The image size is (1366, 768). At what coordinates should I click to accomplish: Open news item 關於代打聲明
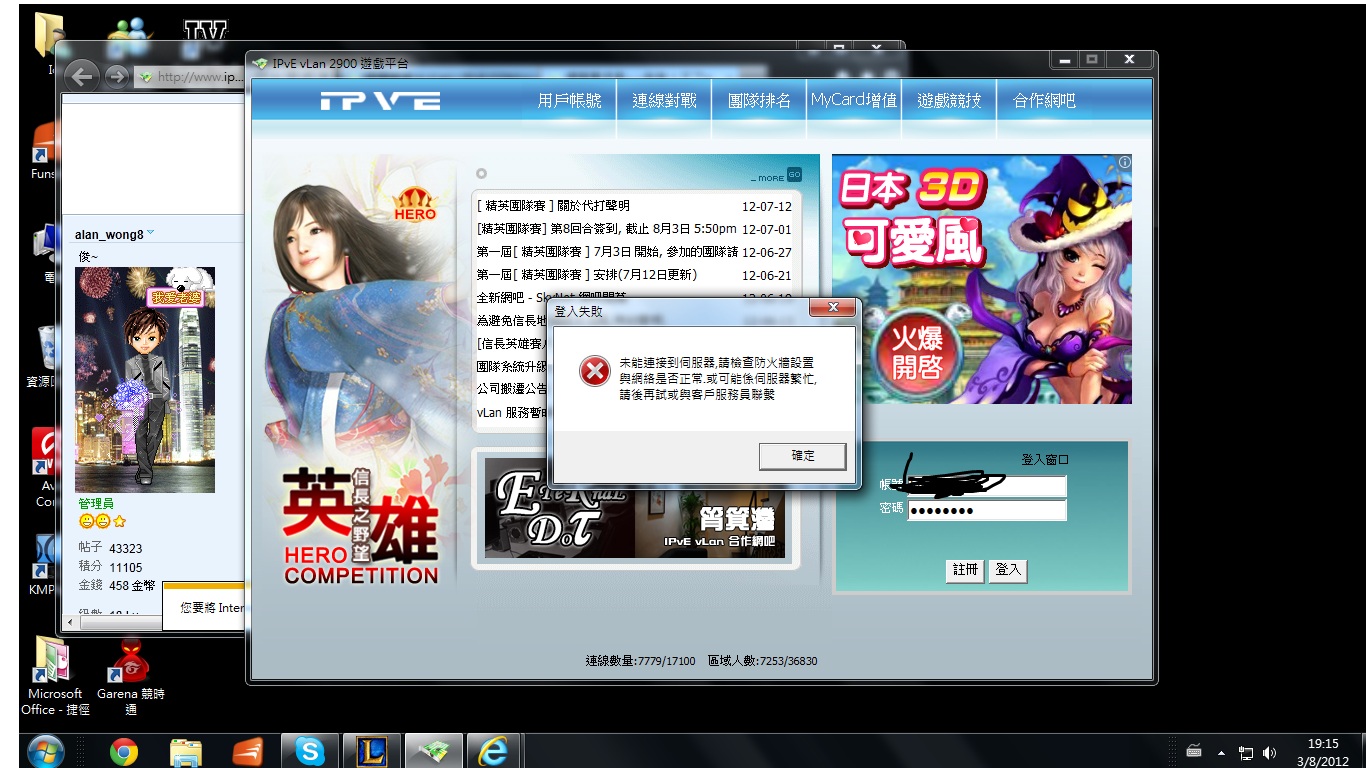553,206
